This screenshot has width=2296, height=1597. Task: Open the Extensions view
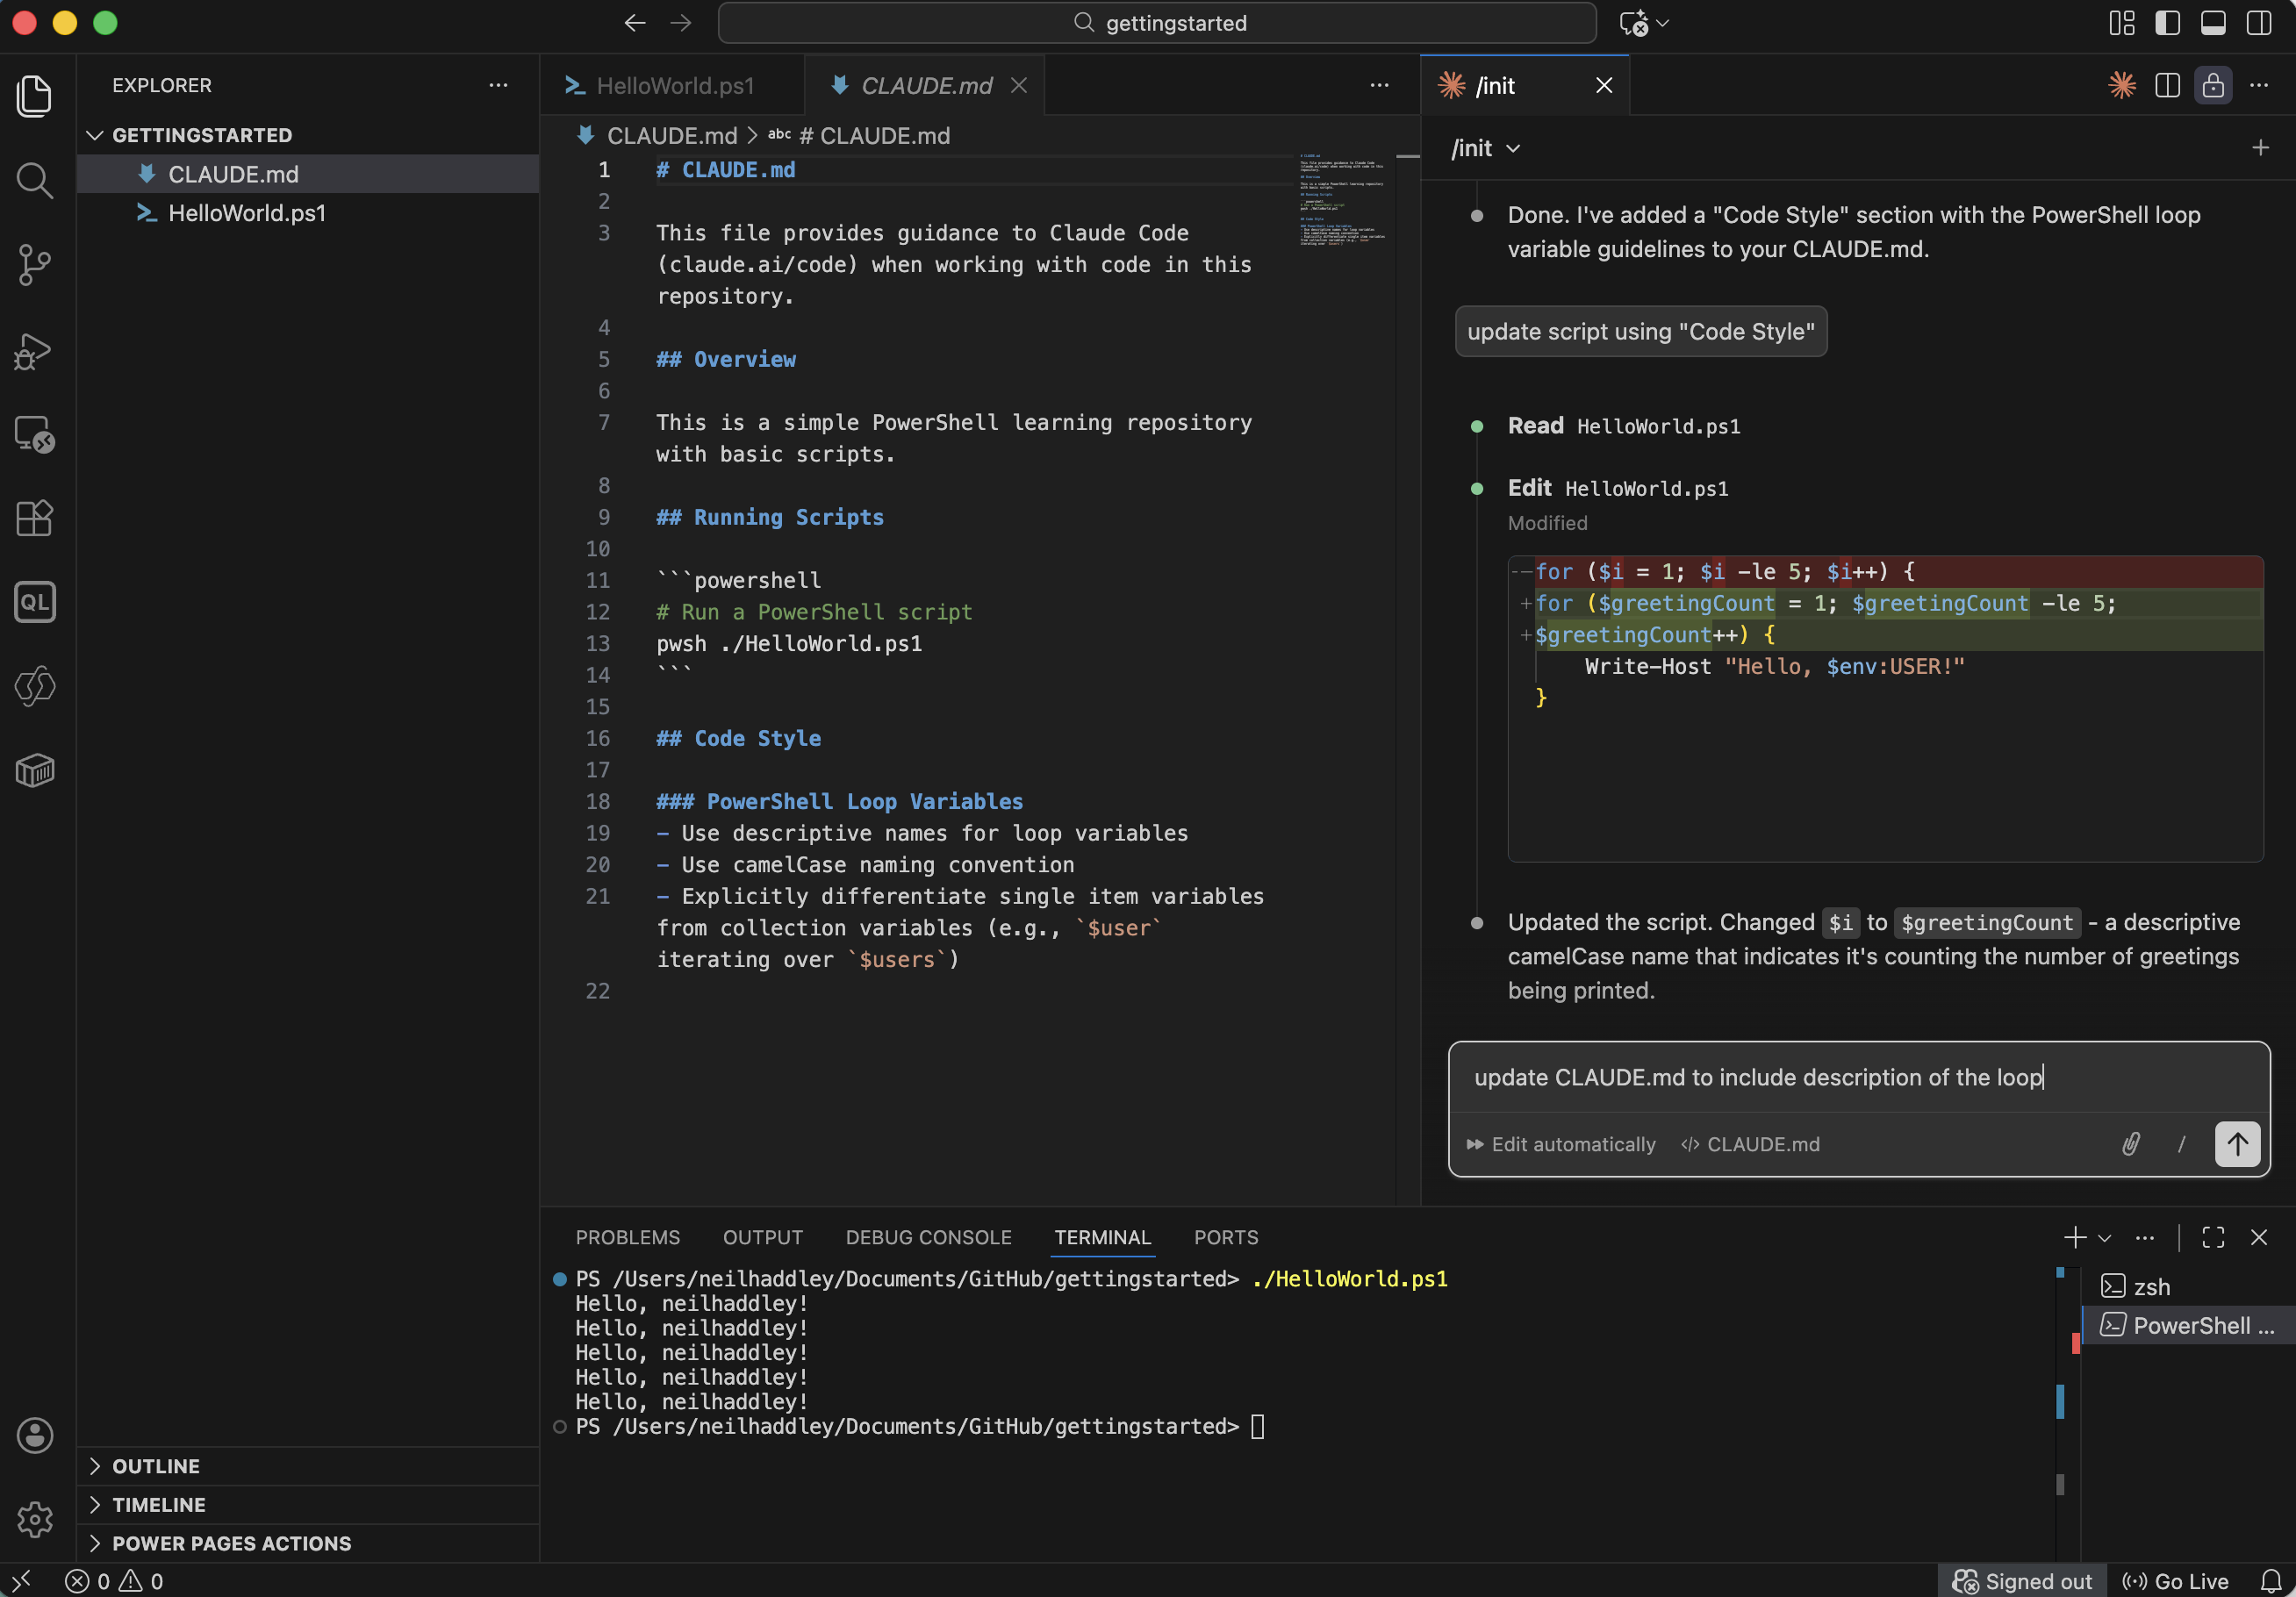[34, 518]
